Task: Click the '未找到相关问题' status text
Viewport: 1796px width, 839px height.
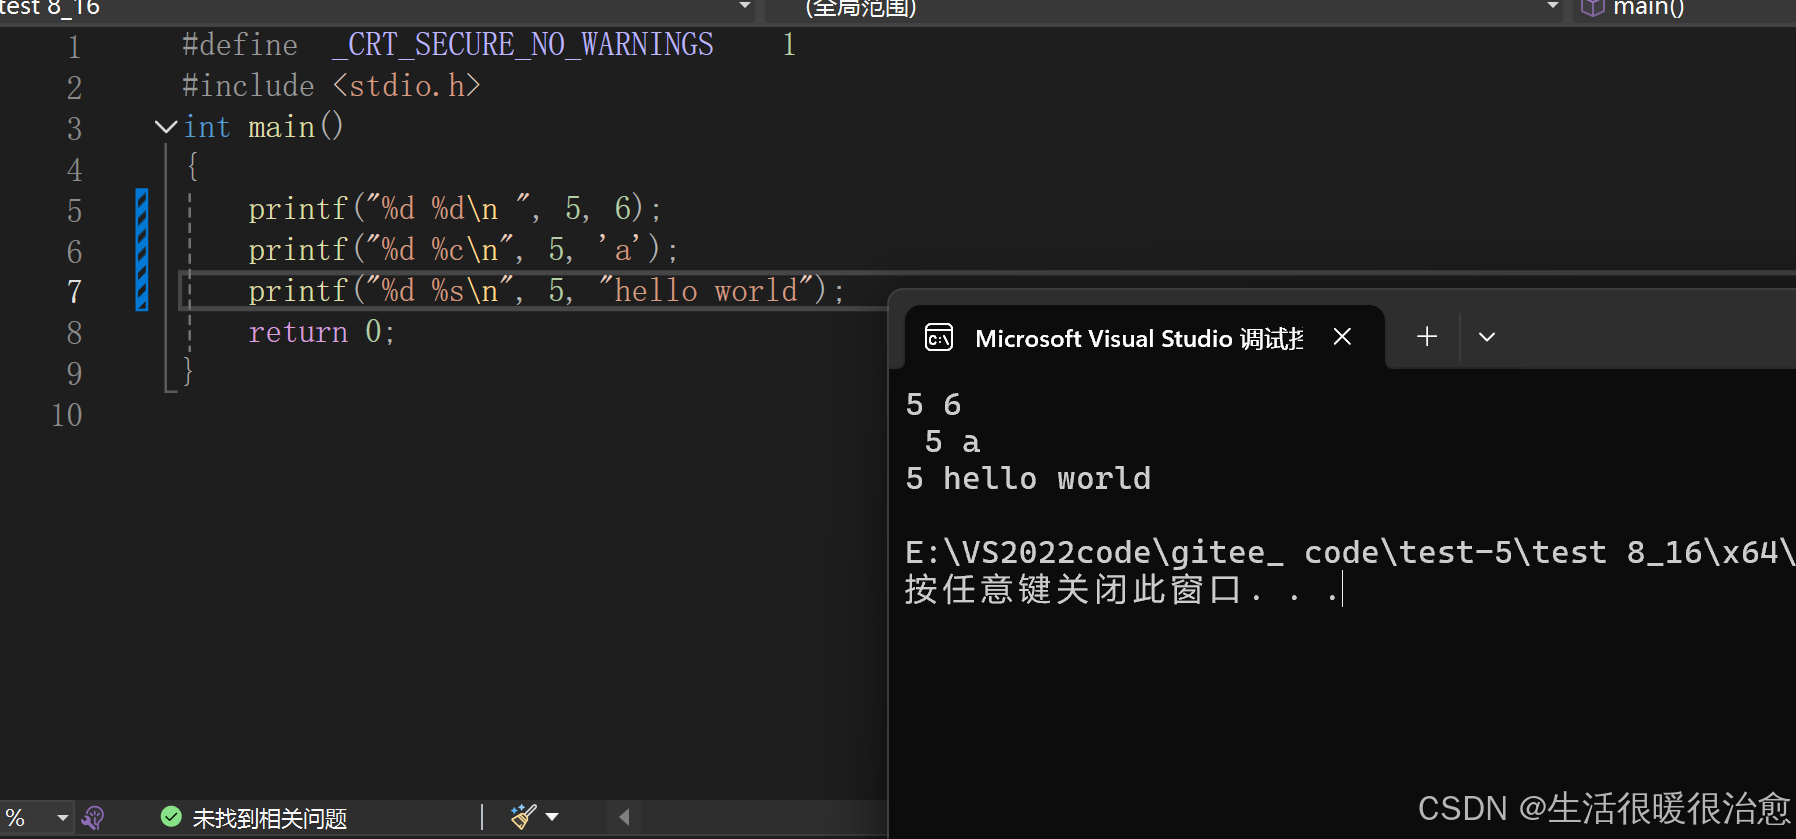Action: 269,819
